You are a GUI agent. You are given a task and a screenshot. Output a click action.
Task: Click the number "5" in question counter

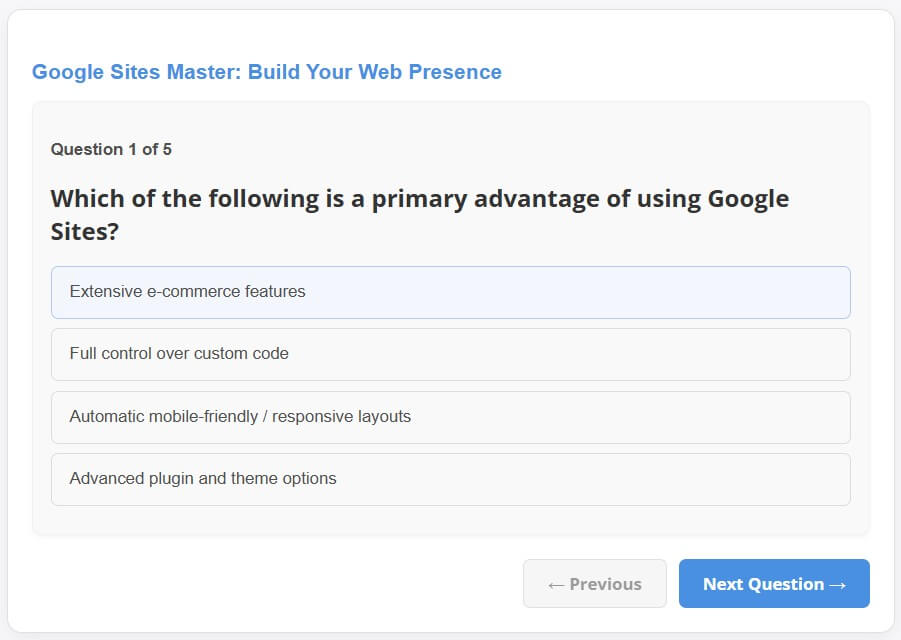167,149
